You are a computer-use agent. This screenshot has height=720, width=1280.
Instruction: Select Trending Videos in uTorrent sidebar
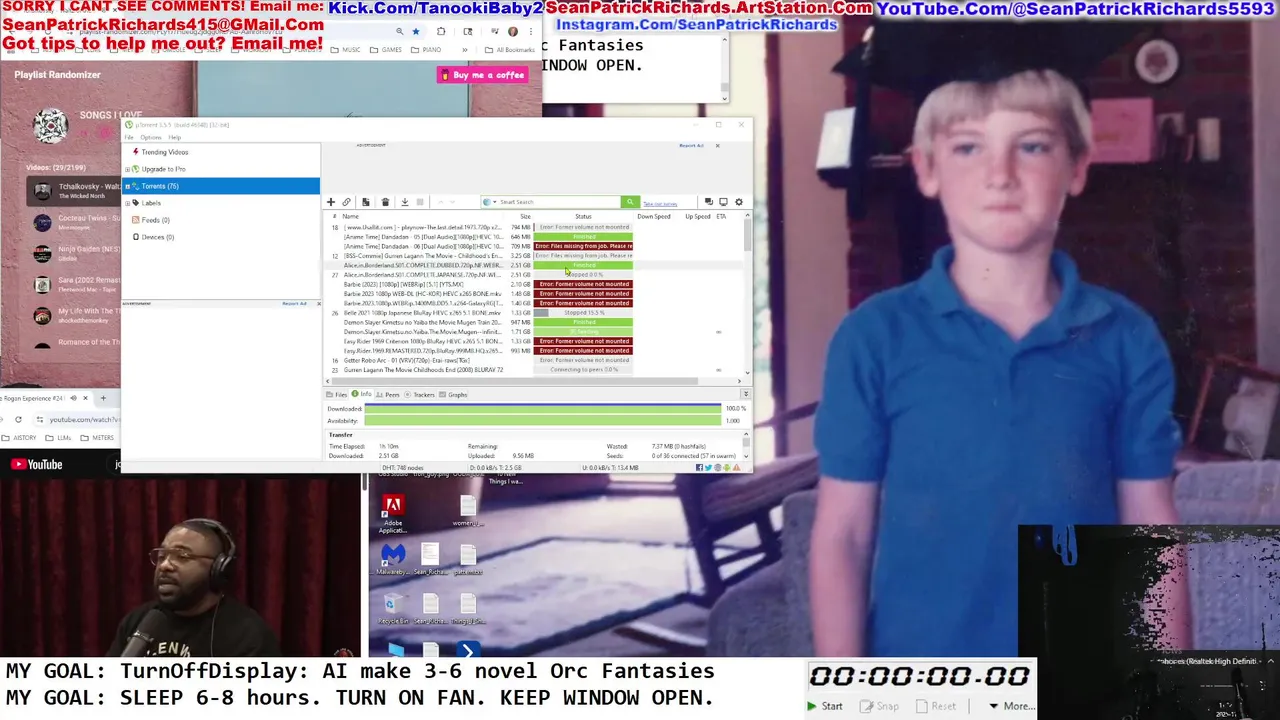[x=165, y=152]
